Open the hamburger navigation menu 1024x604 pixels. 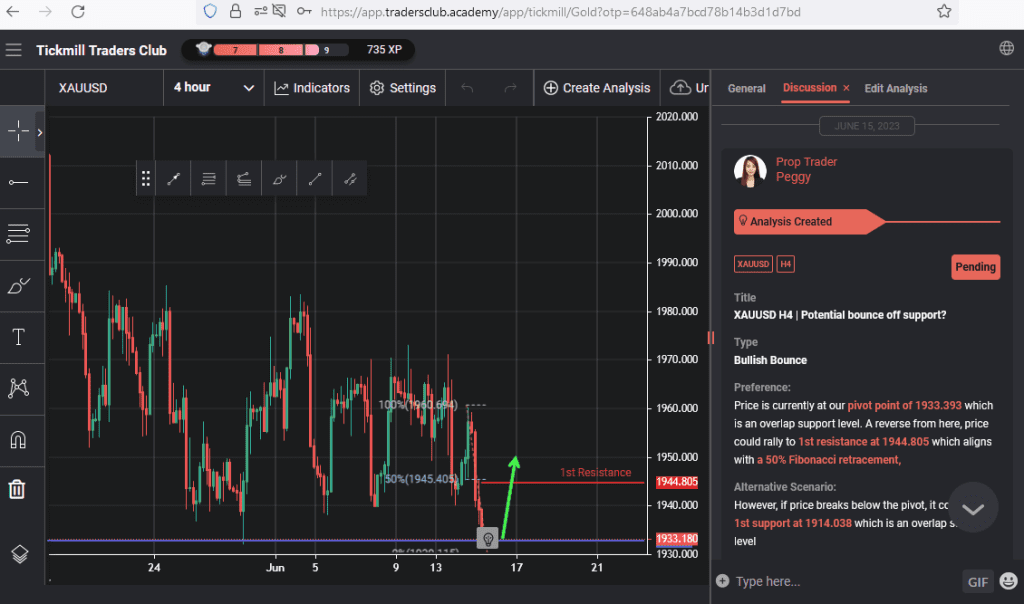[x=14, y=48]
